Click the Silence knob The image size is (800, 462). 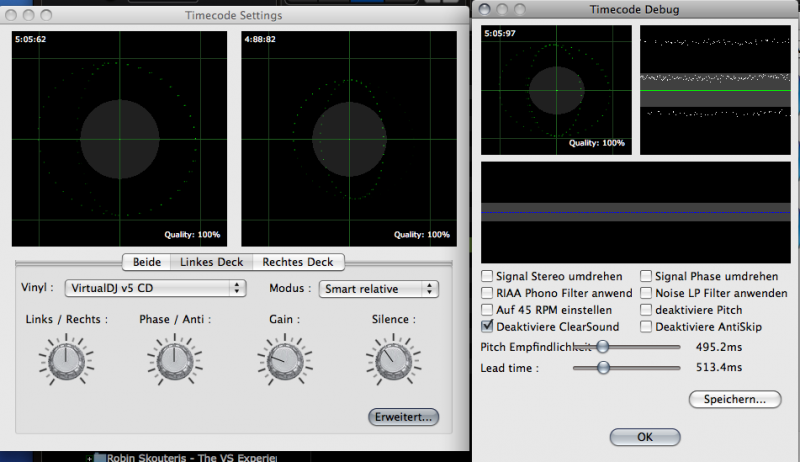(388, 357)
